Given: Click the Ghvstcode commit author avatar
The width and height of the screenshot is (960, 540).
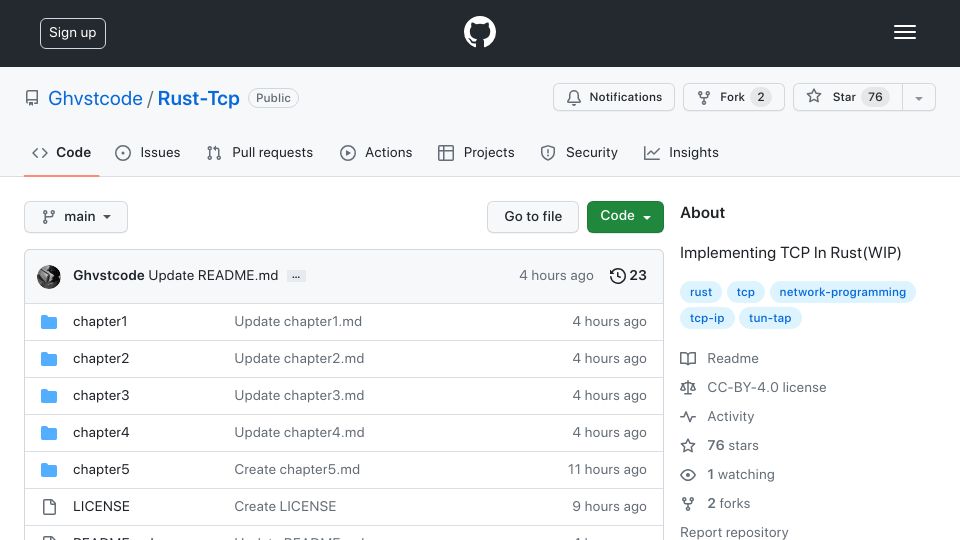Looking at the screenshot, I should (x=49, y=277).
